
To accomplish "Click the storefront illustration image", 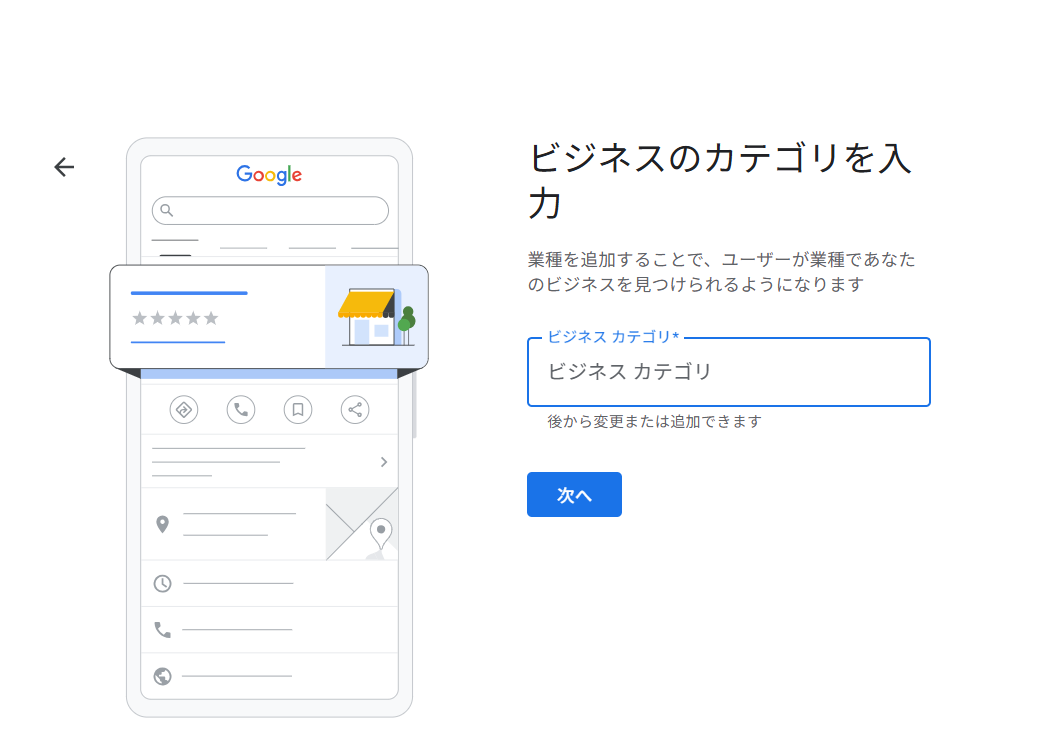I will point(376,317).
